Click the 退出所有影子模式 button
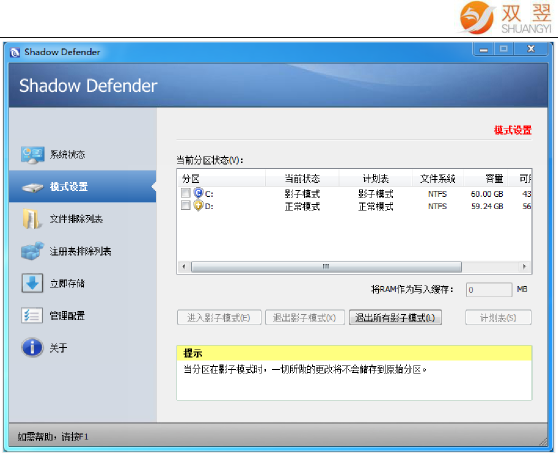 click(395, 317)
